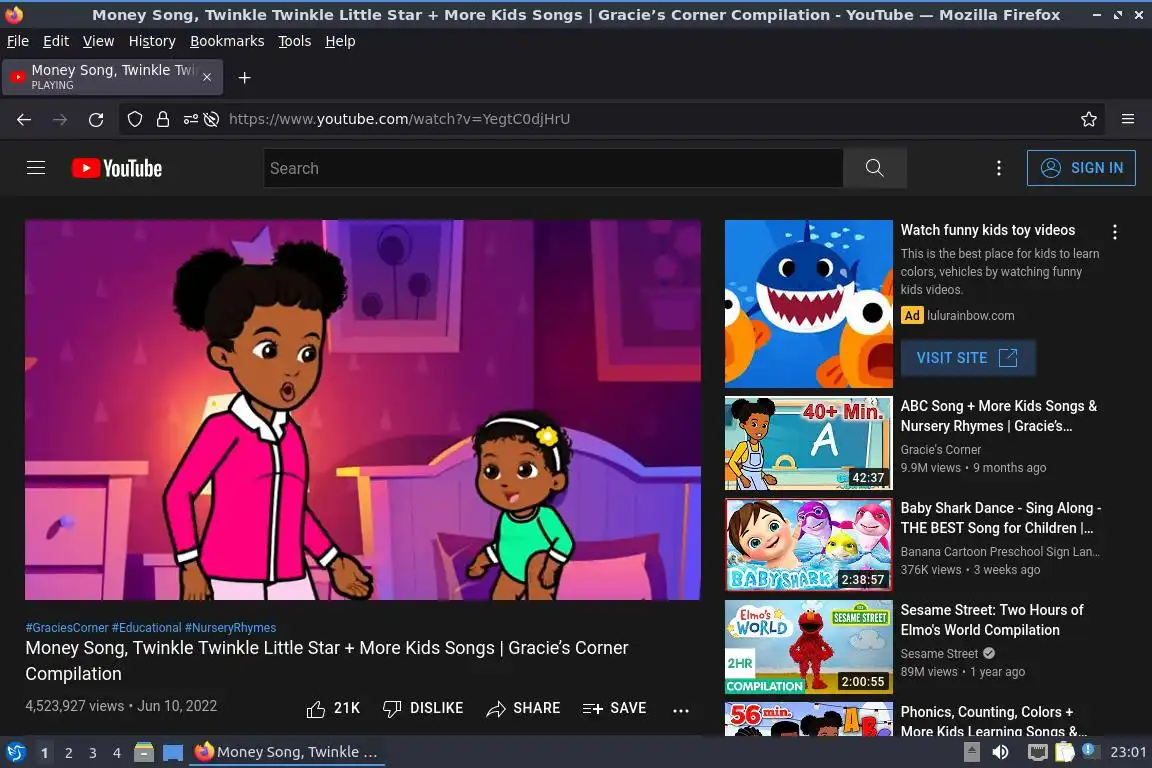Screen dimensions: 1152x768
Task: Open the Tools menu
Action: click(x=295, y=41)
